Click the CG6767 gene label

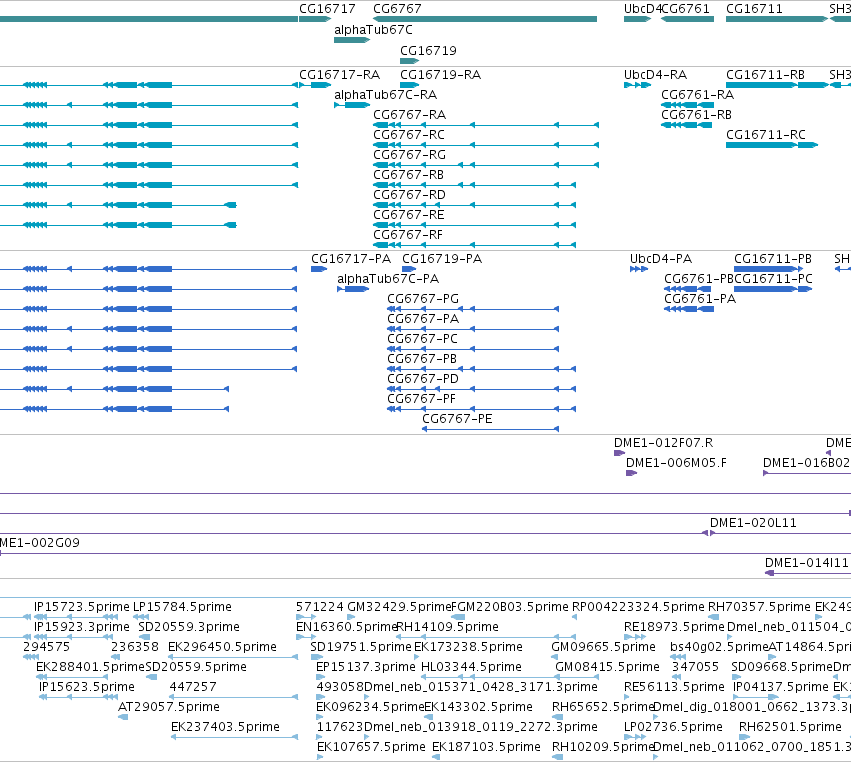click(x=397, y=9)
